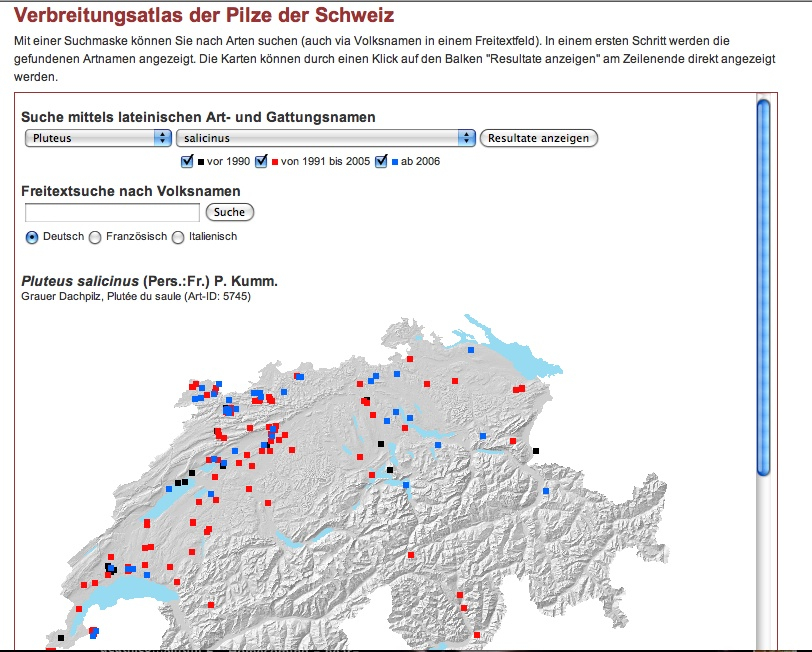Switch language to Italienisch
The image size is (812, 652).
(x=178, y=237)
